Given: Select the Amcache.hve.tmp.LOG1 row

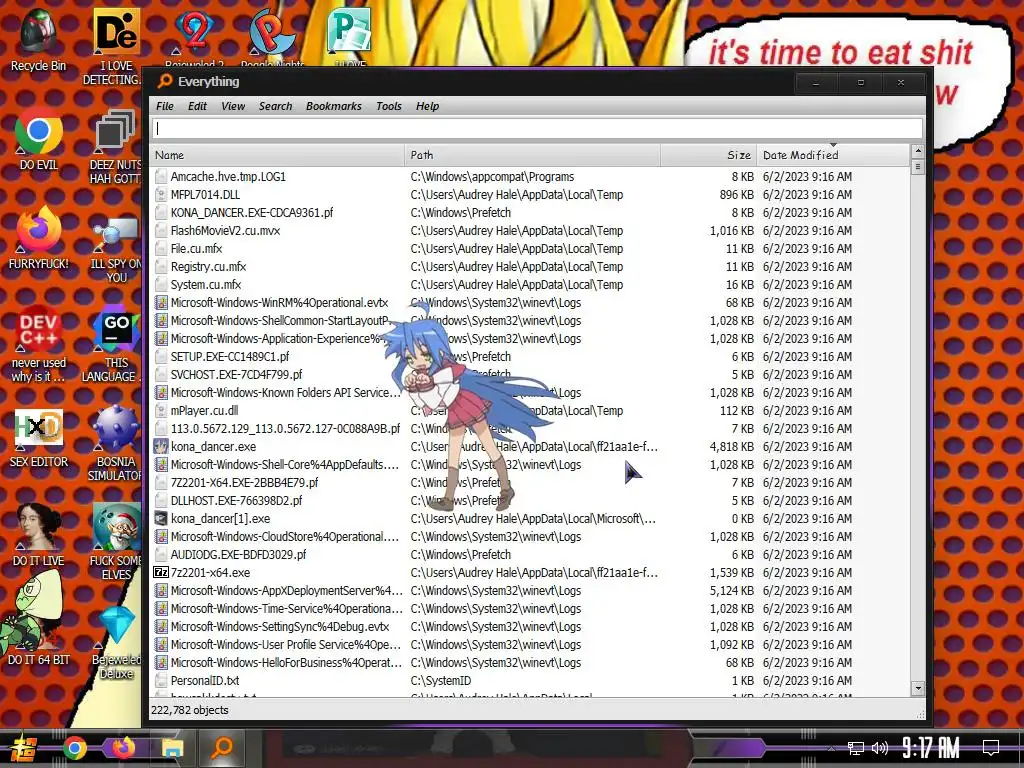Looking at the screenshot, I should coord(530,177).
